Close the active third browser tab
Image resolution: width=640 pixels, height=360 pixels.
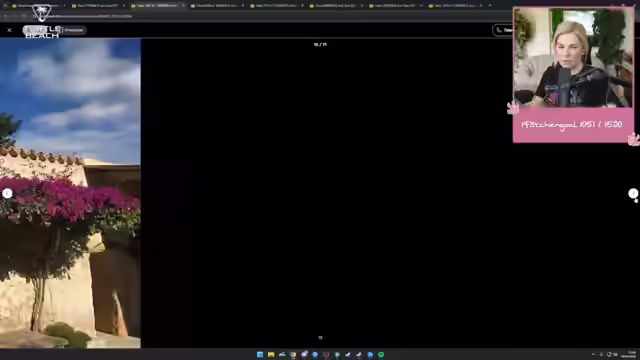[183, 6]
